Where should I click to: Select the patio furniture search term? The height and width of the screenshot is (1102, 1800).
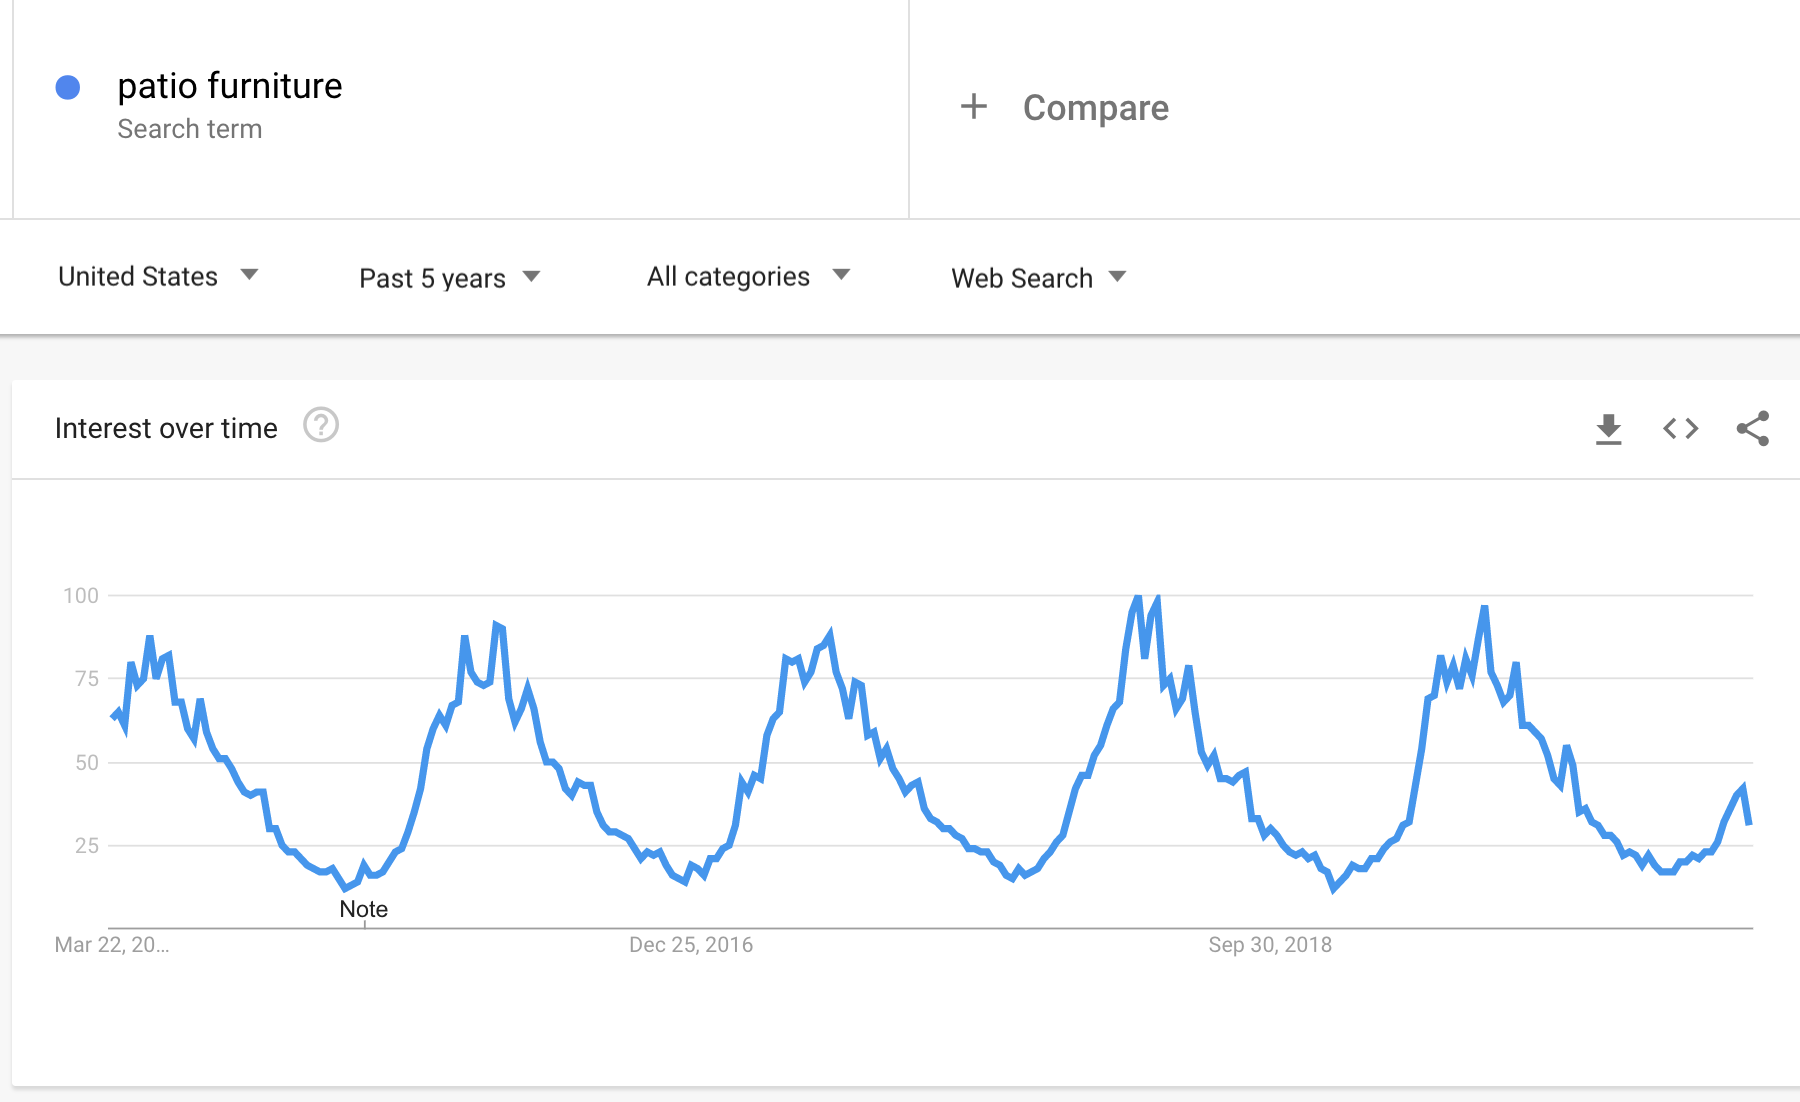tap(230, 86)
